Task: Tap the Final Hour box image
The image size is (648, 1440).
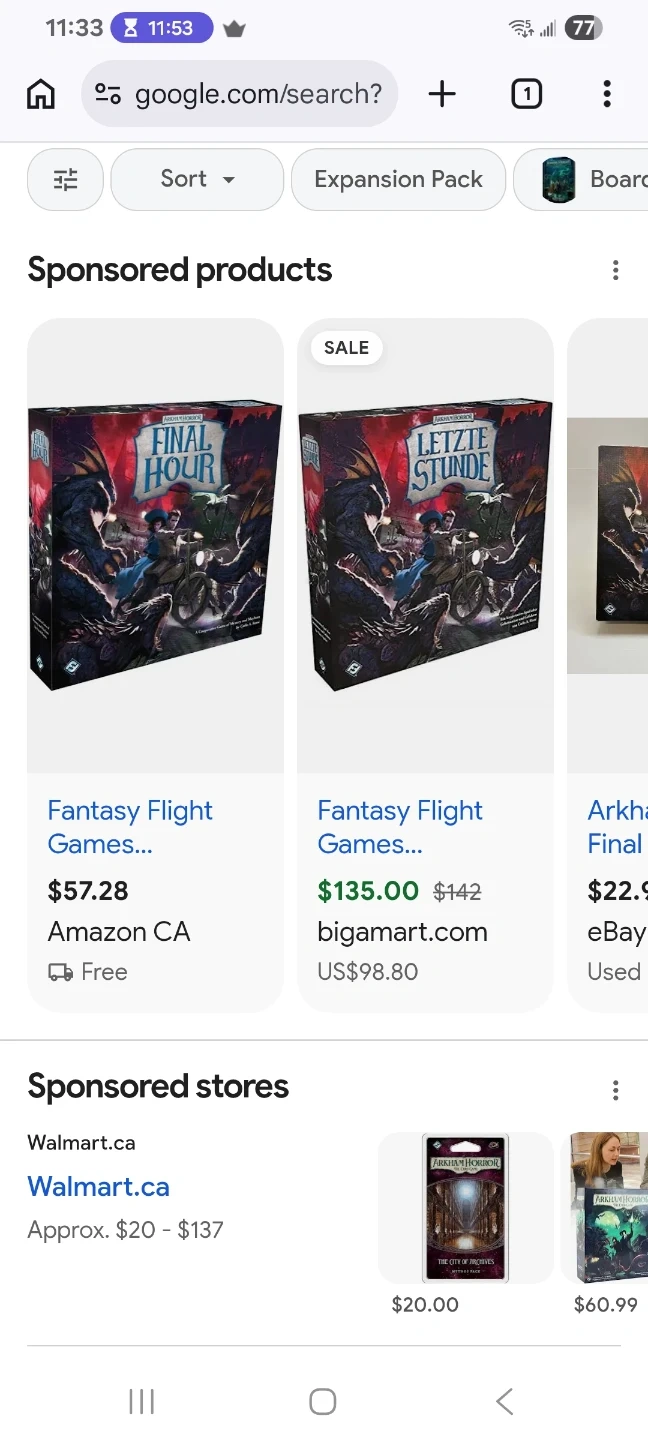Action: point(155,545)
